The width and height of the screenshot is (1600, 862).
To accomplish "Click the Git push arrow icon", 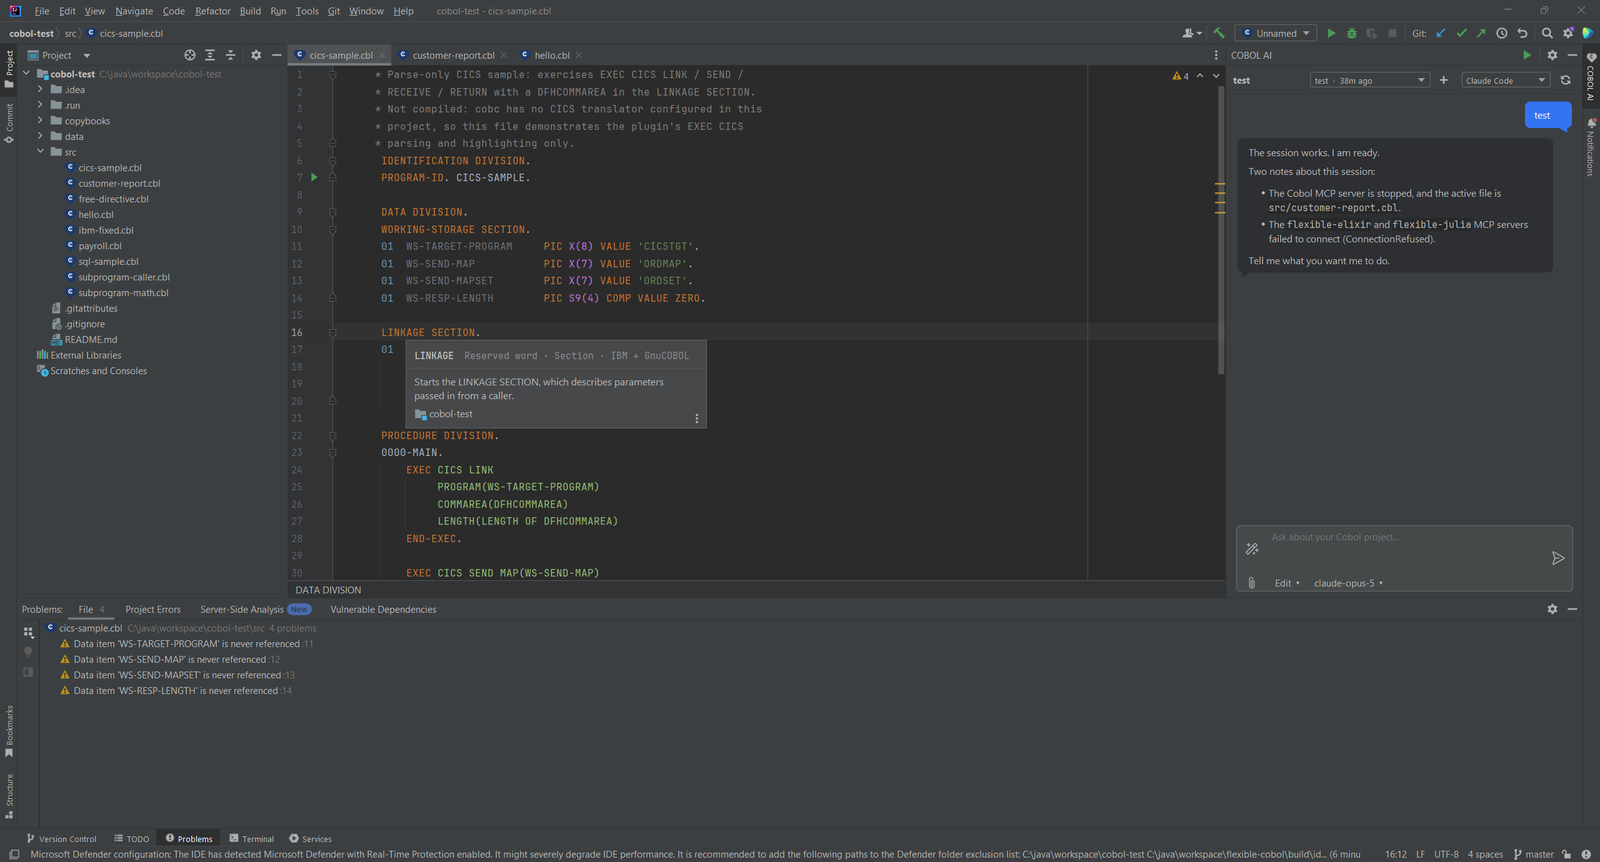I will 1481,33.
